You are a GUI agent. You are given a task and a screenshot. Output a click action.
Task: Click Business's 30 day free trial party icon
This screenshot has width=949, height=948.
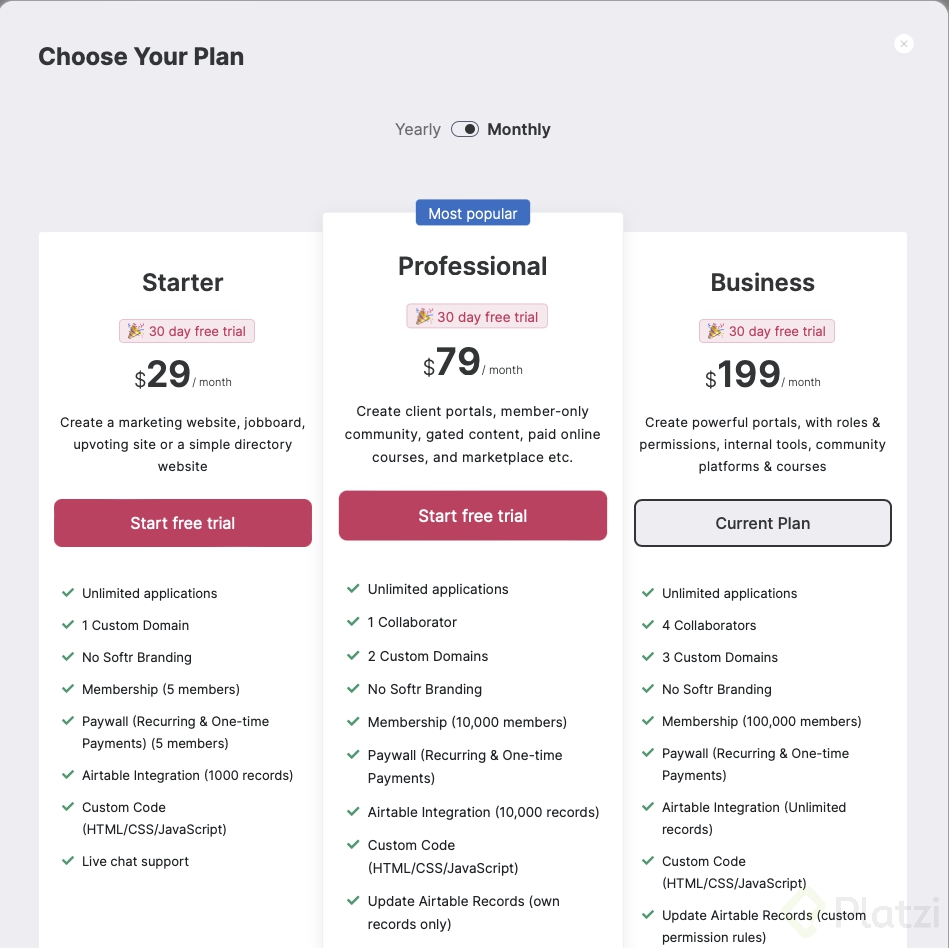click(x=715, y=331)
